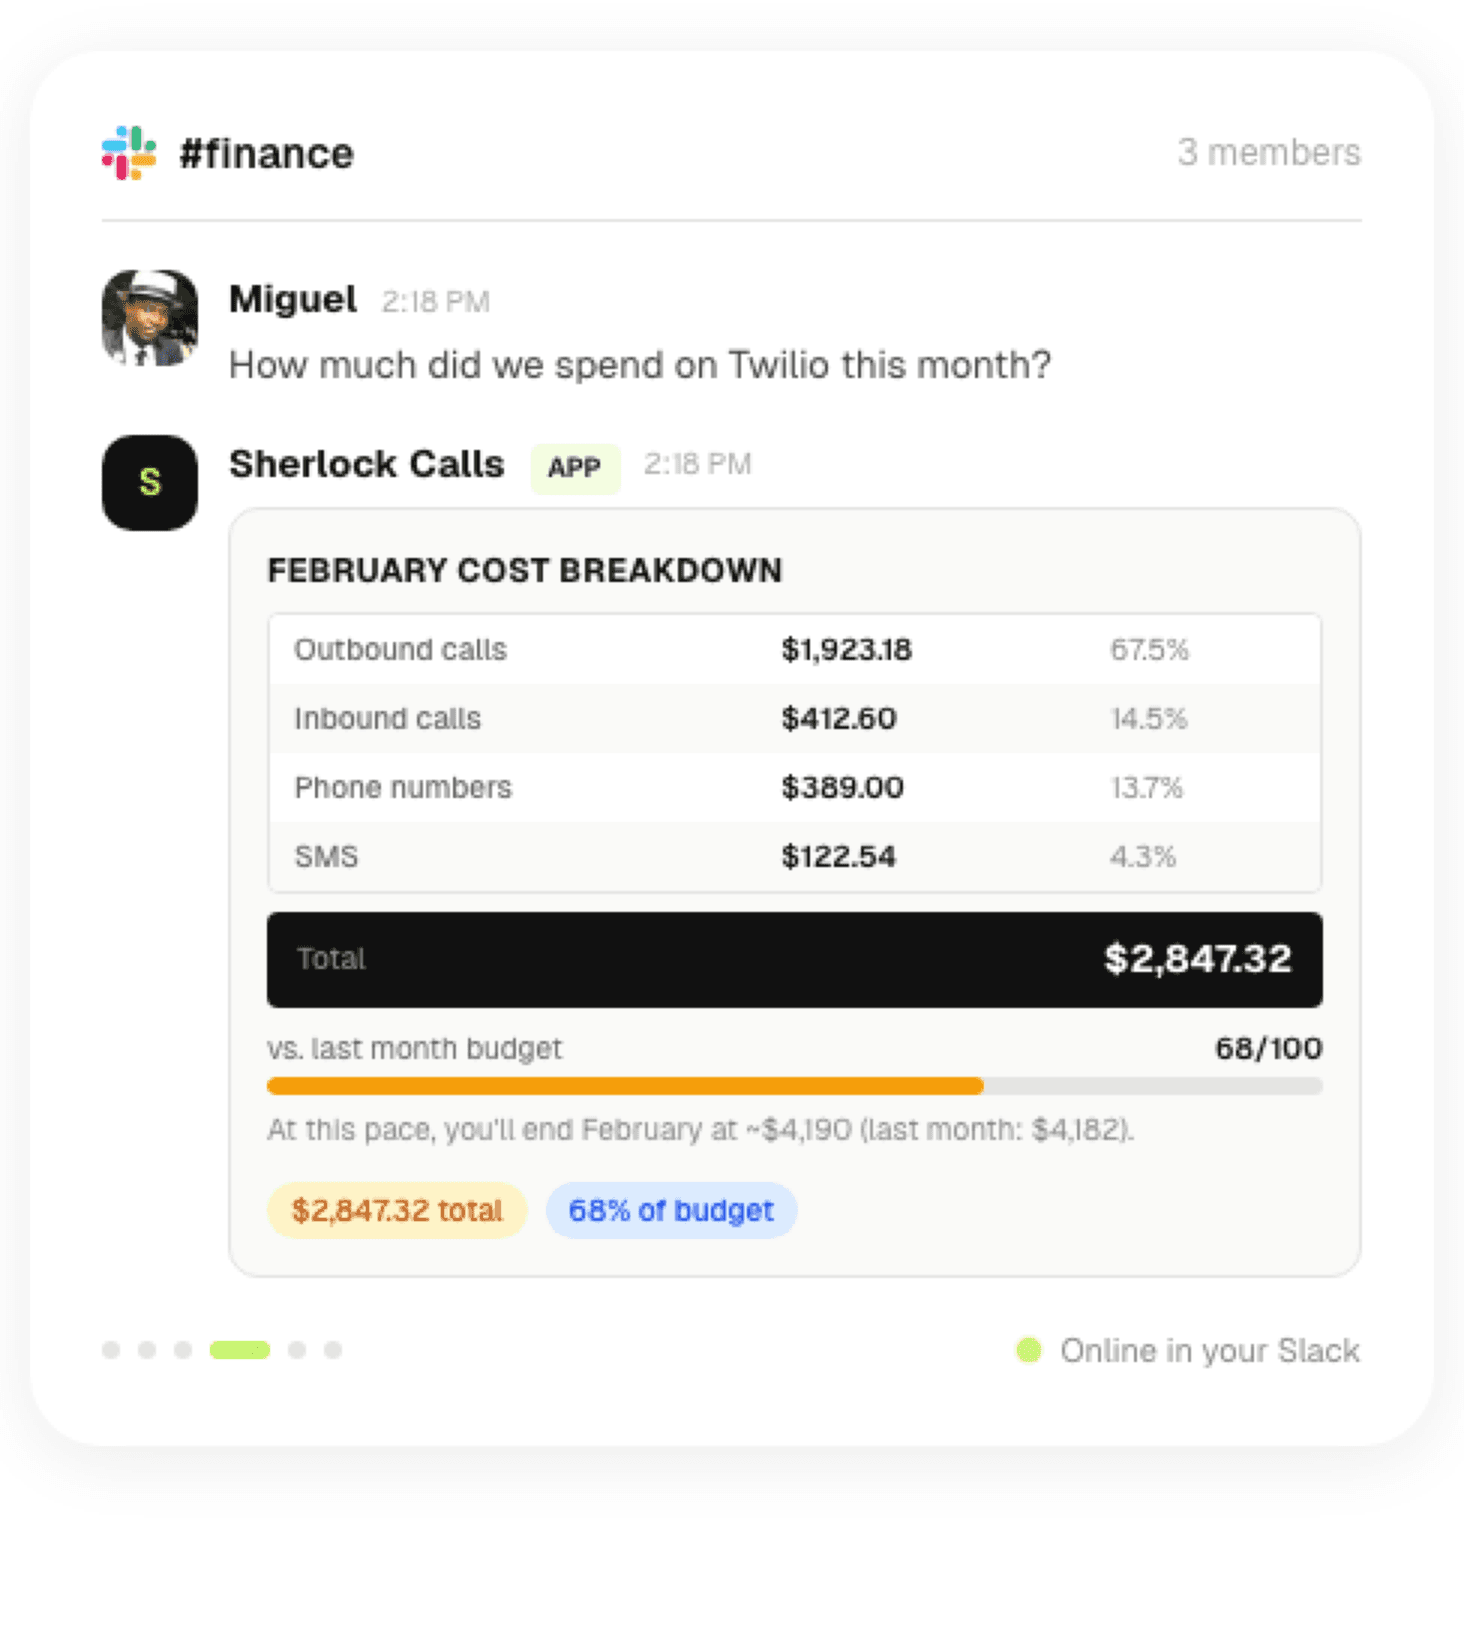This screenshot has width=1464, height=1644.
Task: Open the Sherlock Calls sender name
Action: [x=367, y=464]
